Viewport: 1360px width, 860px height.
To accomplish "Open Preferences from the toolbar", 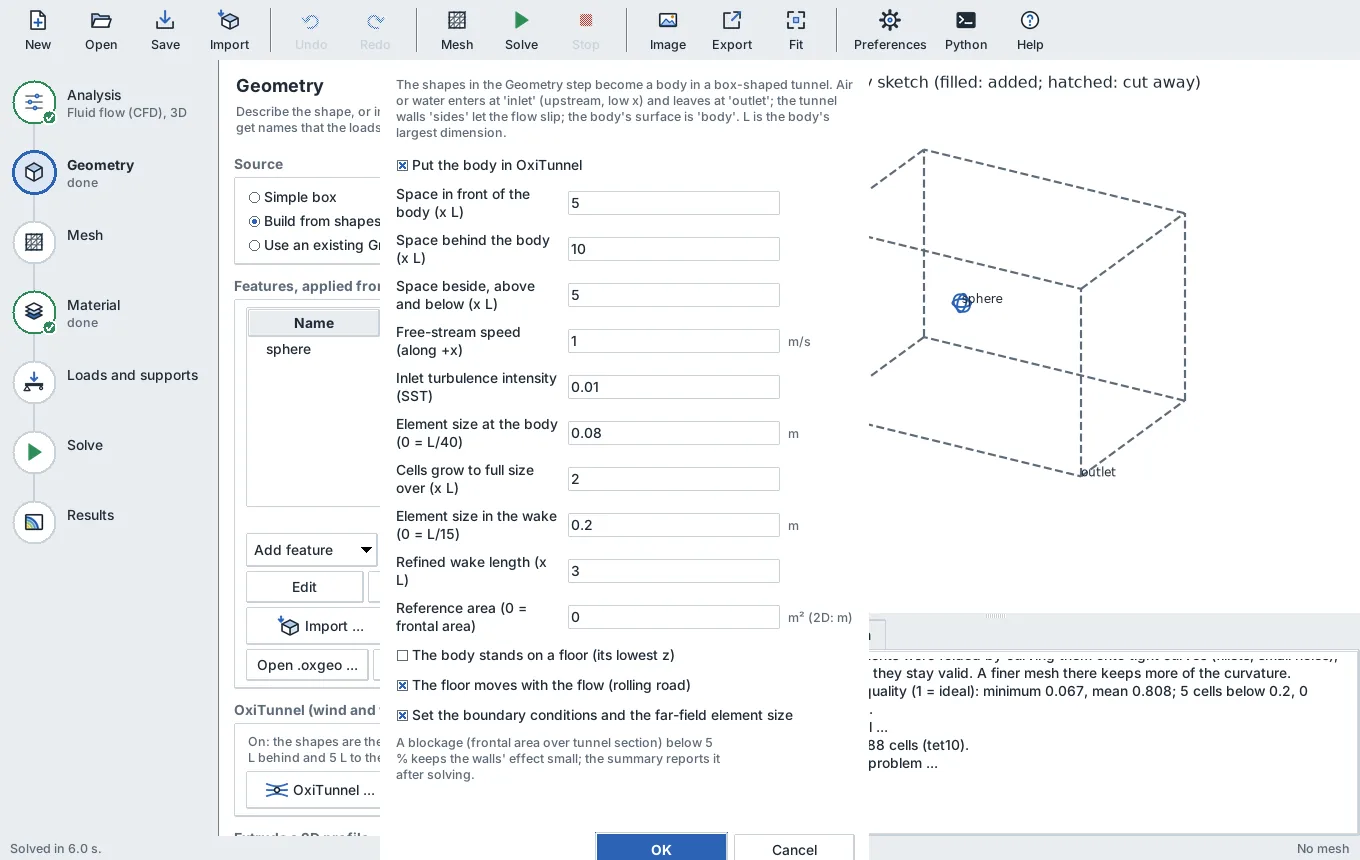I will tap(890, 30).
